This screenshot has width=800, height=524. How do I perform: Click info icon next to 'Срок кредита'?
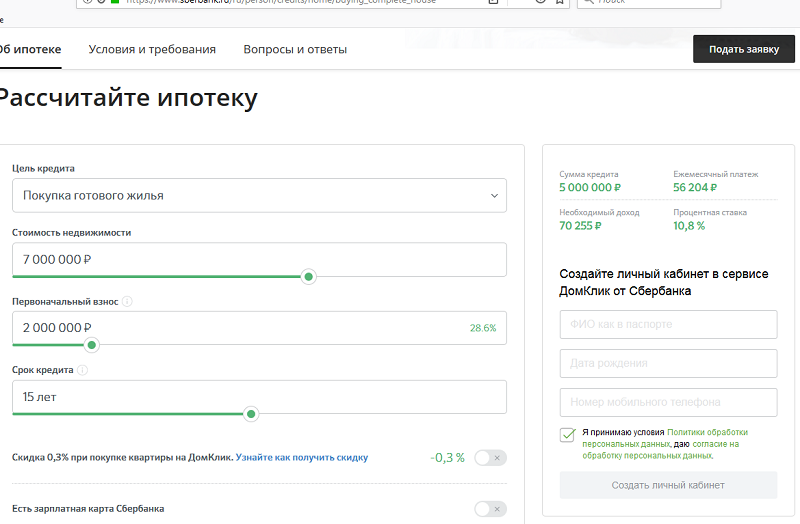coord(82,370)
